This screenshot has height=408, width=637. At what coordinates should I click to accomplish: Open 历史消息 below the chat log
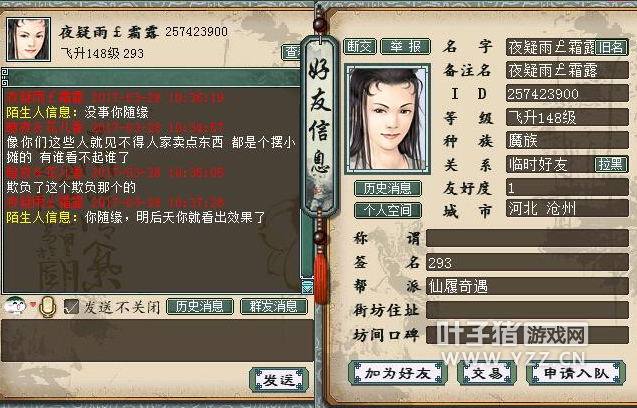[200, 306]
